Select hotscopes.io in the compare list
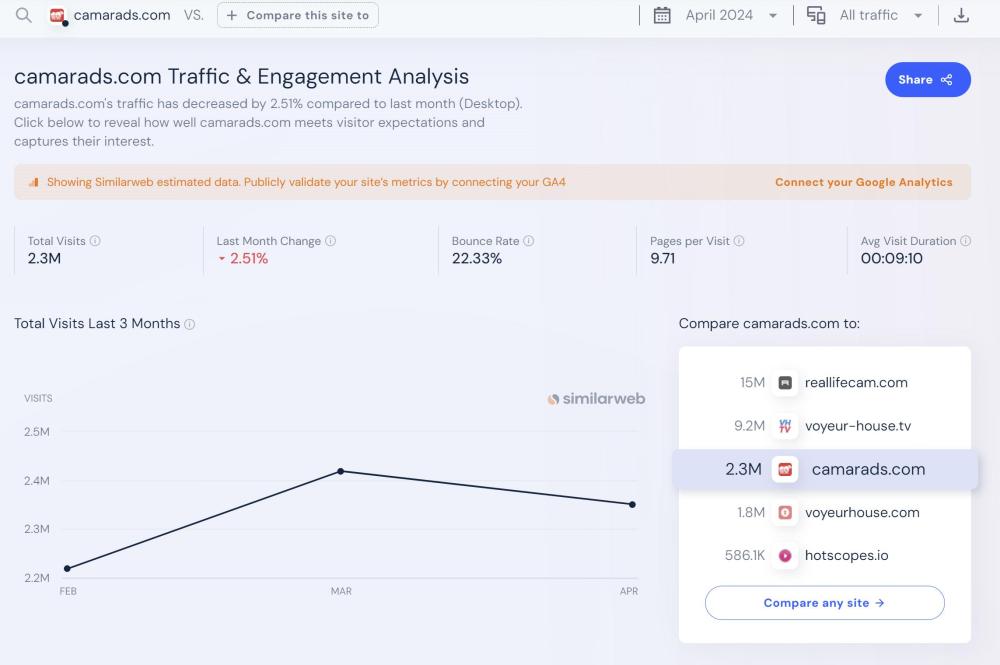 click(846, 555)
